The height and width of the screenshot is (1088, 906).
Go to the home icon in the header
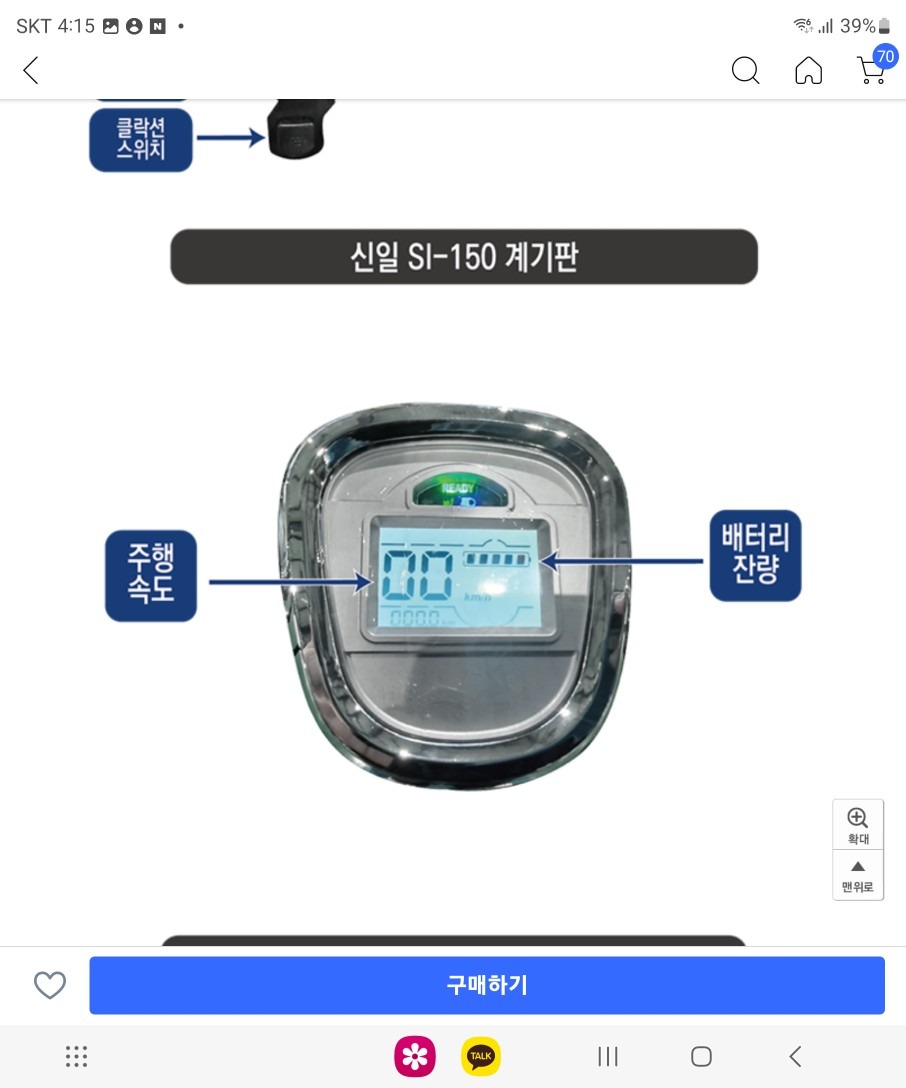coord(809,70)
